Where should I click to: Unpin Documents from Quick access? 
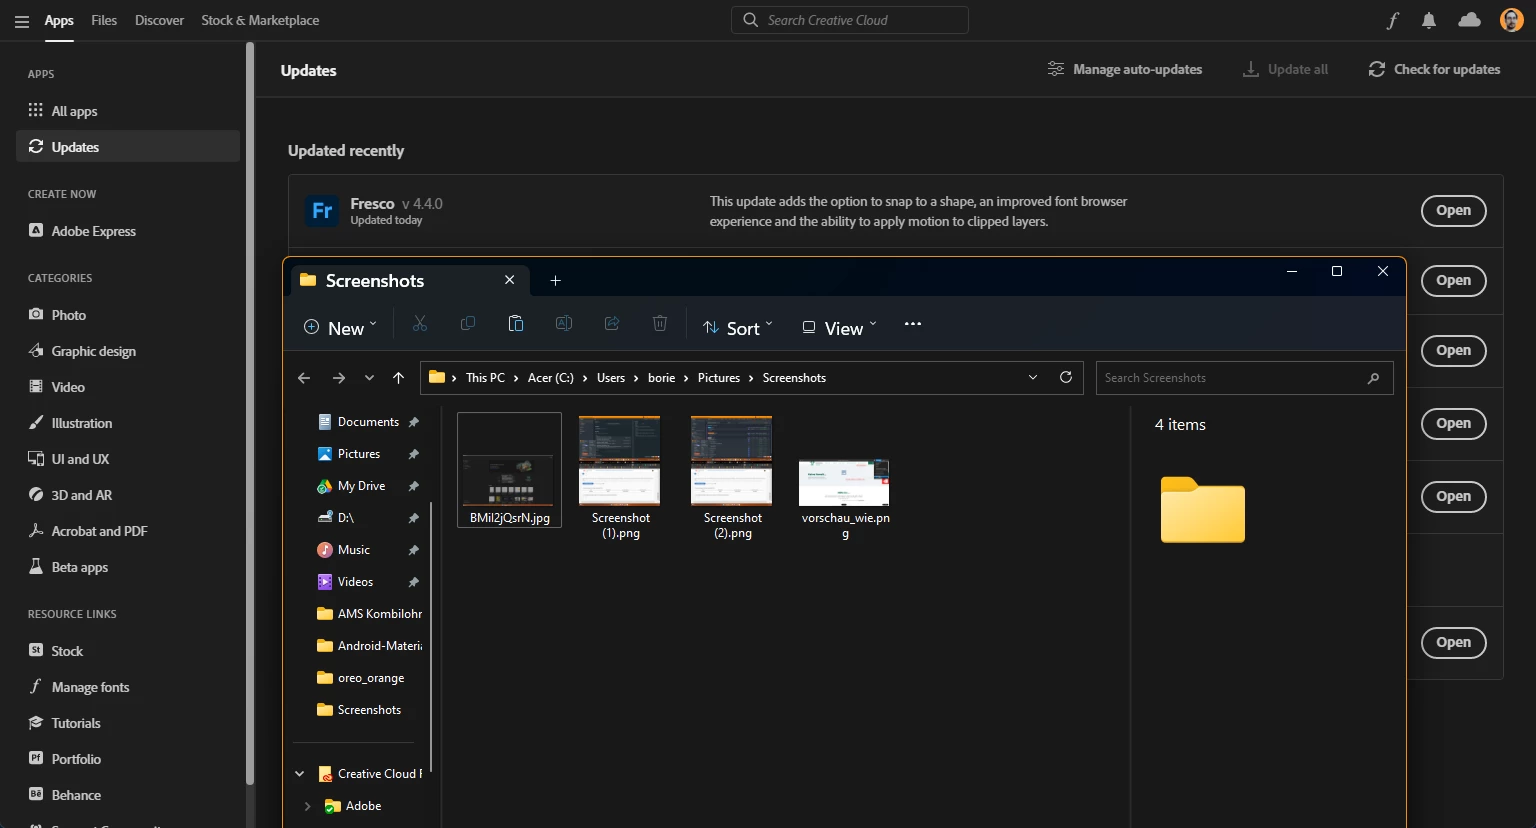click(x=413, y=422)
